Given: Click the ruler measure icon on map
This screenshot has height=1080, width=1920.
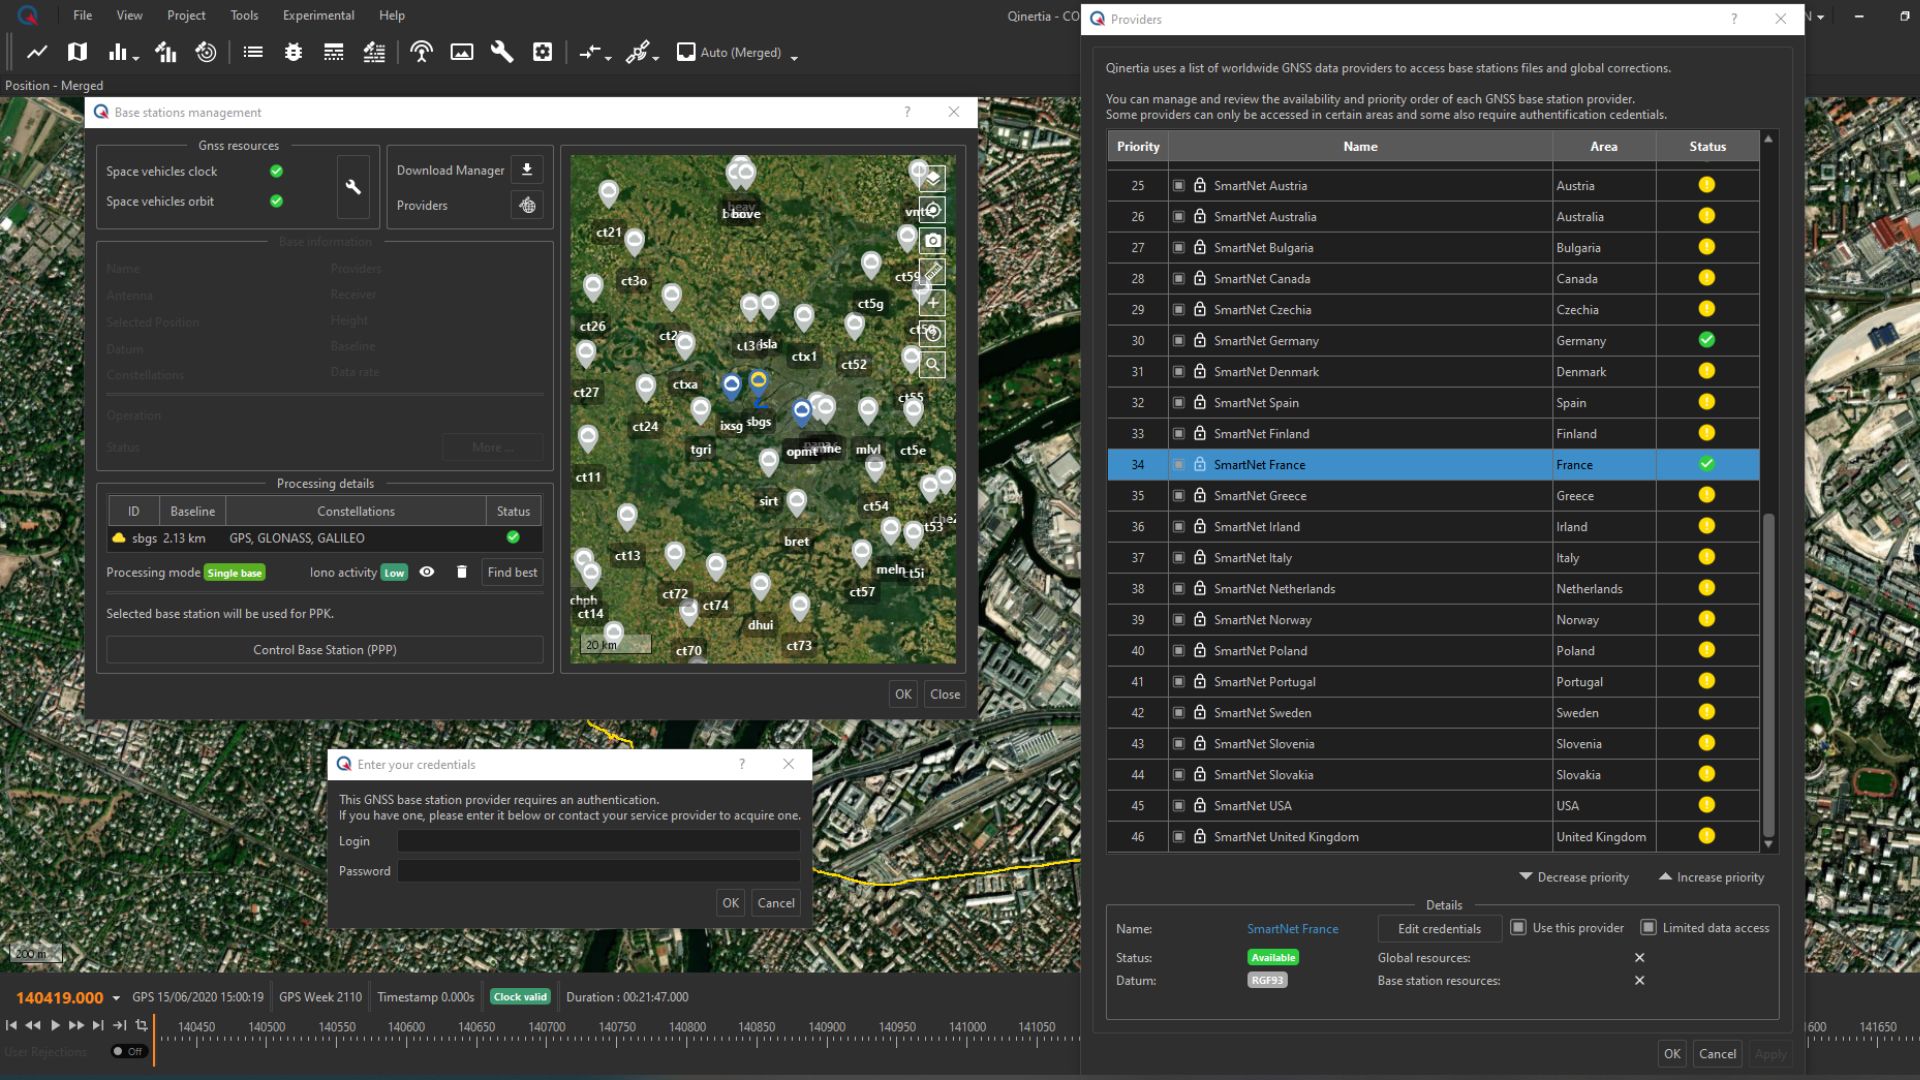Looking at the screenshot, I should coord(933,272).
